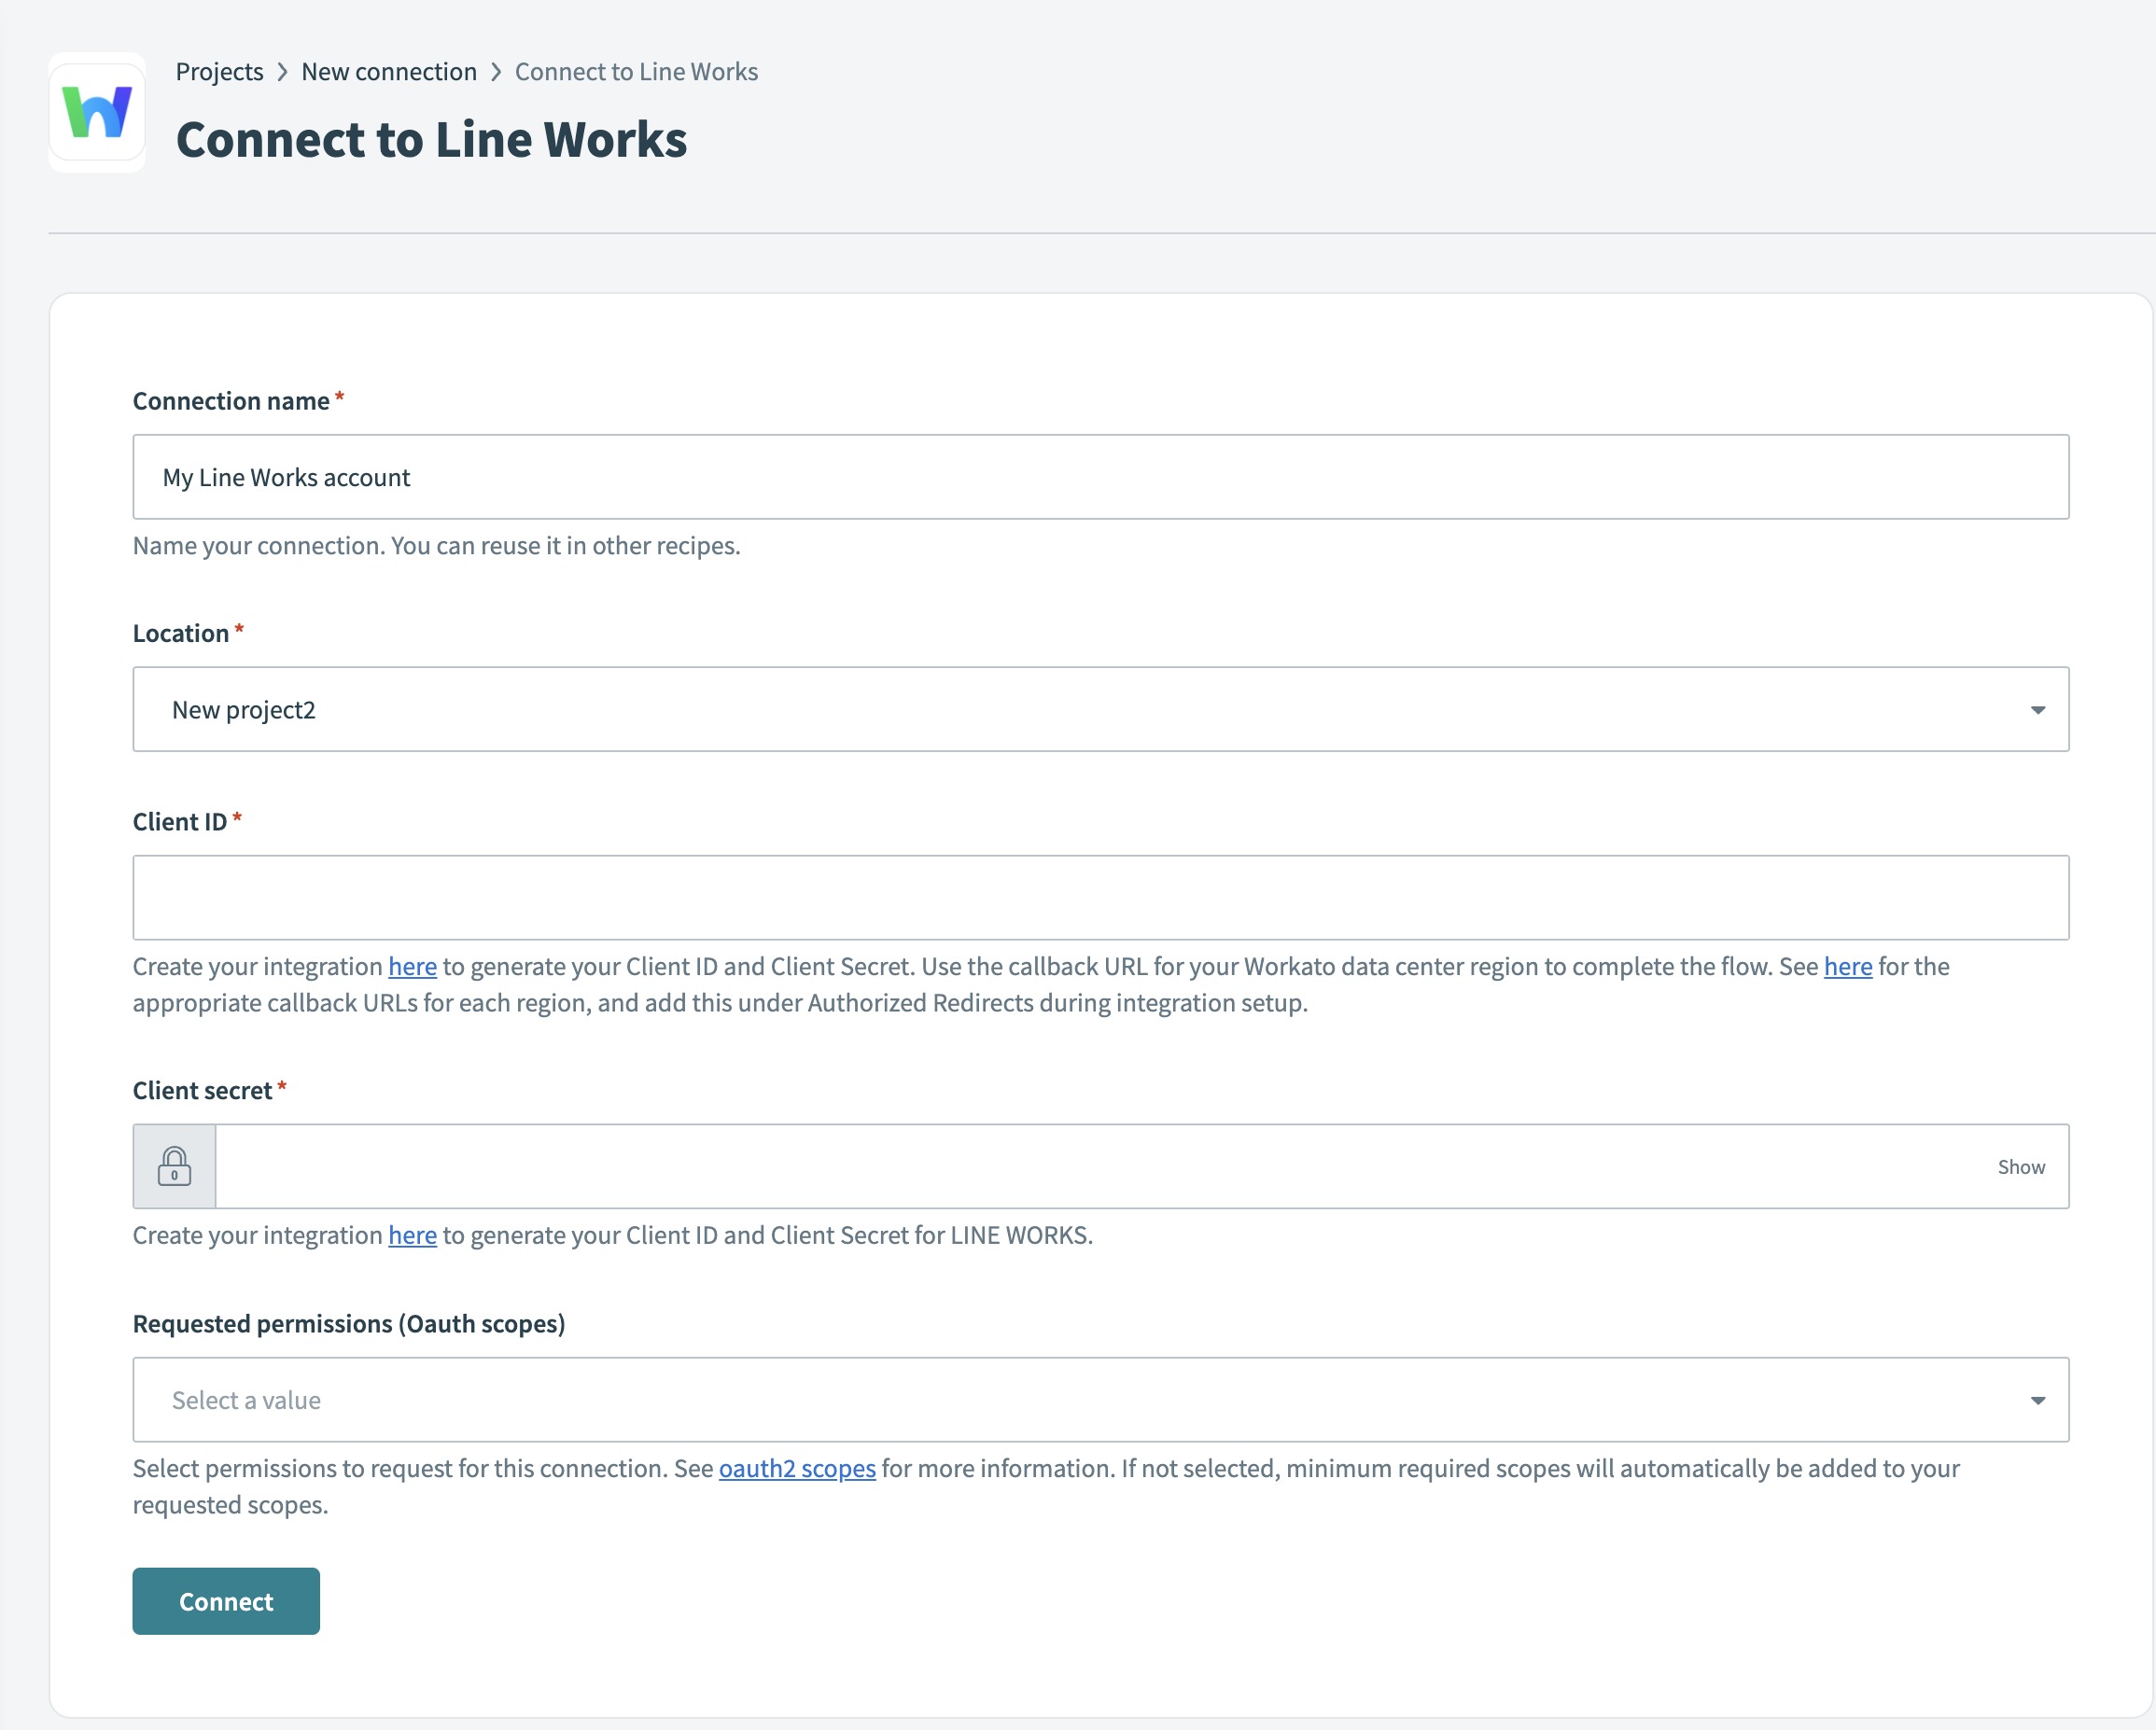Open the oauth2 scopes documentation link
Viewport: 2156px width, 1730px height.
(797, 1468)
